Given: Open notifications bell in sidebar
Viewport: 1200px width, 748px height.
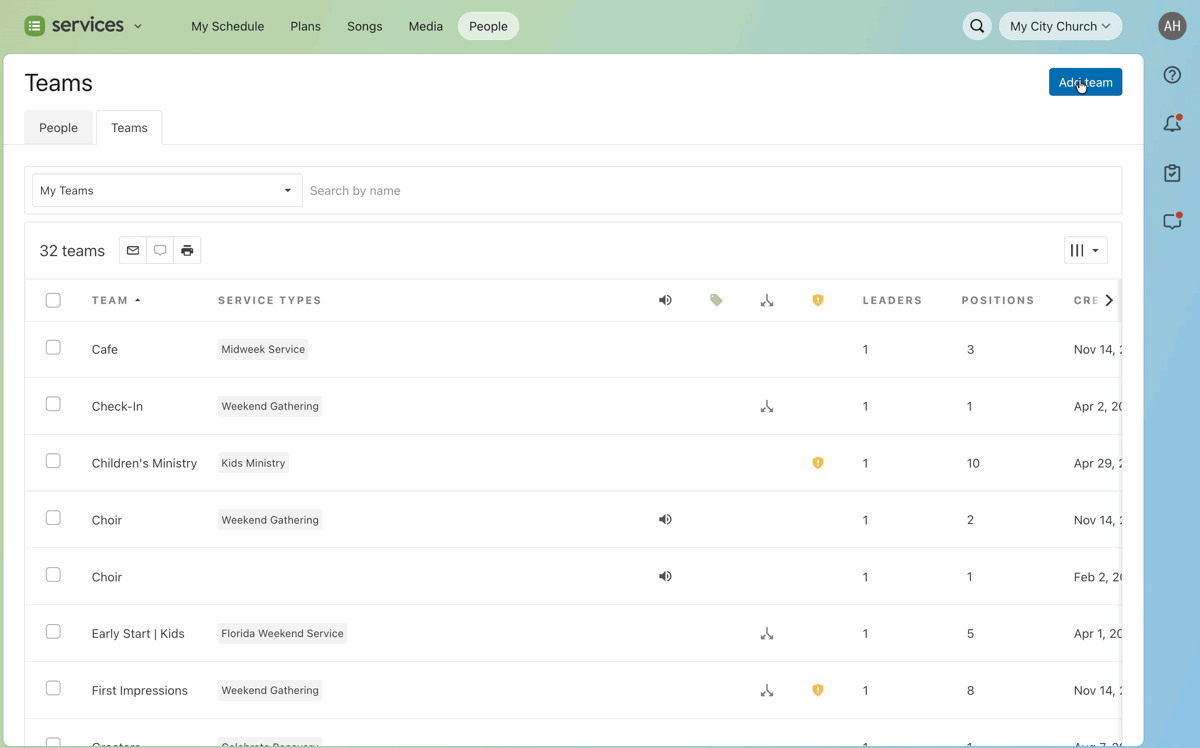Looking at the screenshot, I should [x=1172, y=124].
